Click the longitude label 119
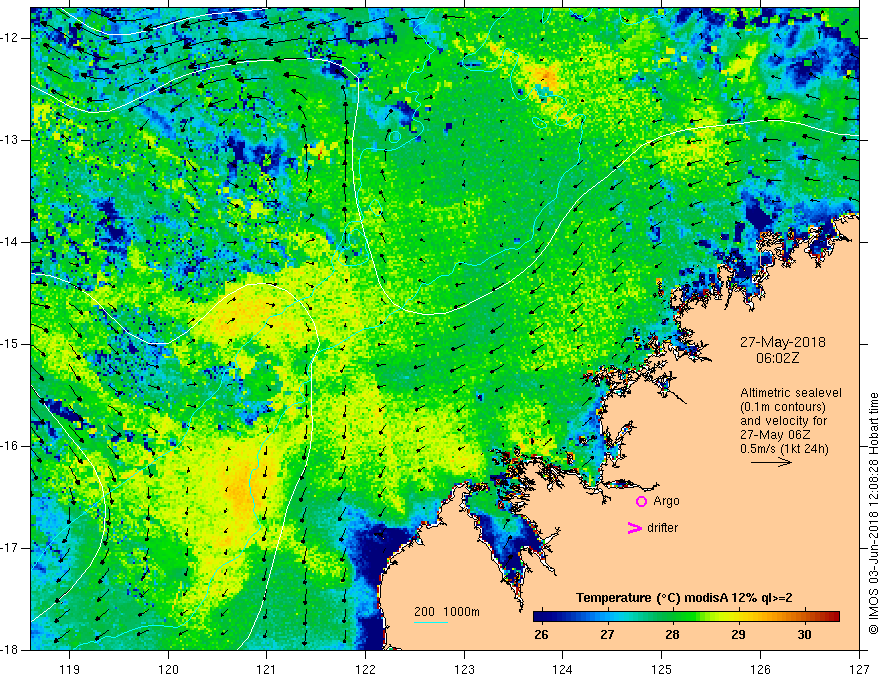Viewport: 880px width, 680px height. pyautogui.click(x=70, y=669)
